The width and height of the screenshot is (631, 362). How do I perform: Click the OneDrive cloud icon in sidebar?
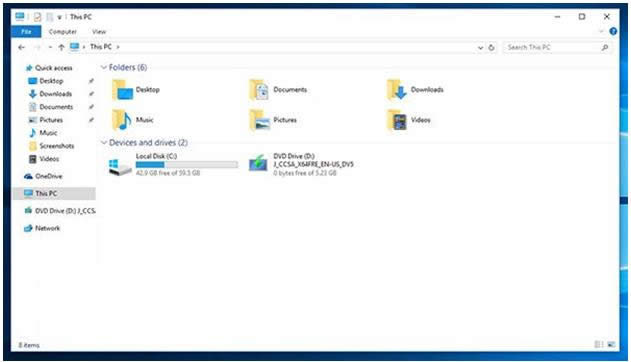[28, 176]
